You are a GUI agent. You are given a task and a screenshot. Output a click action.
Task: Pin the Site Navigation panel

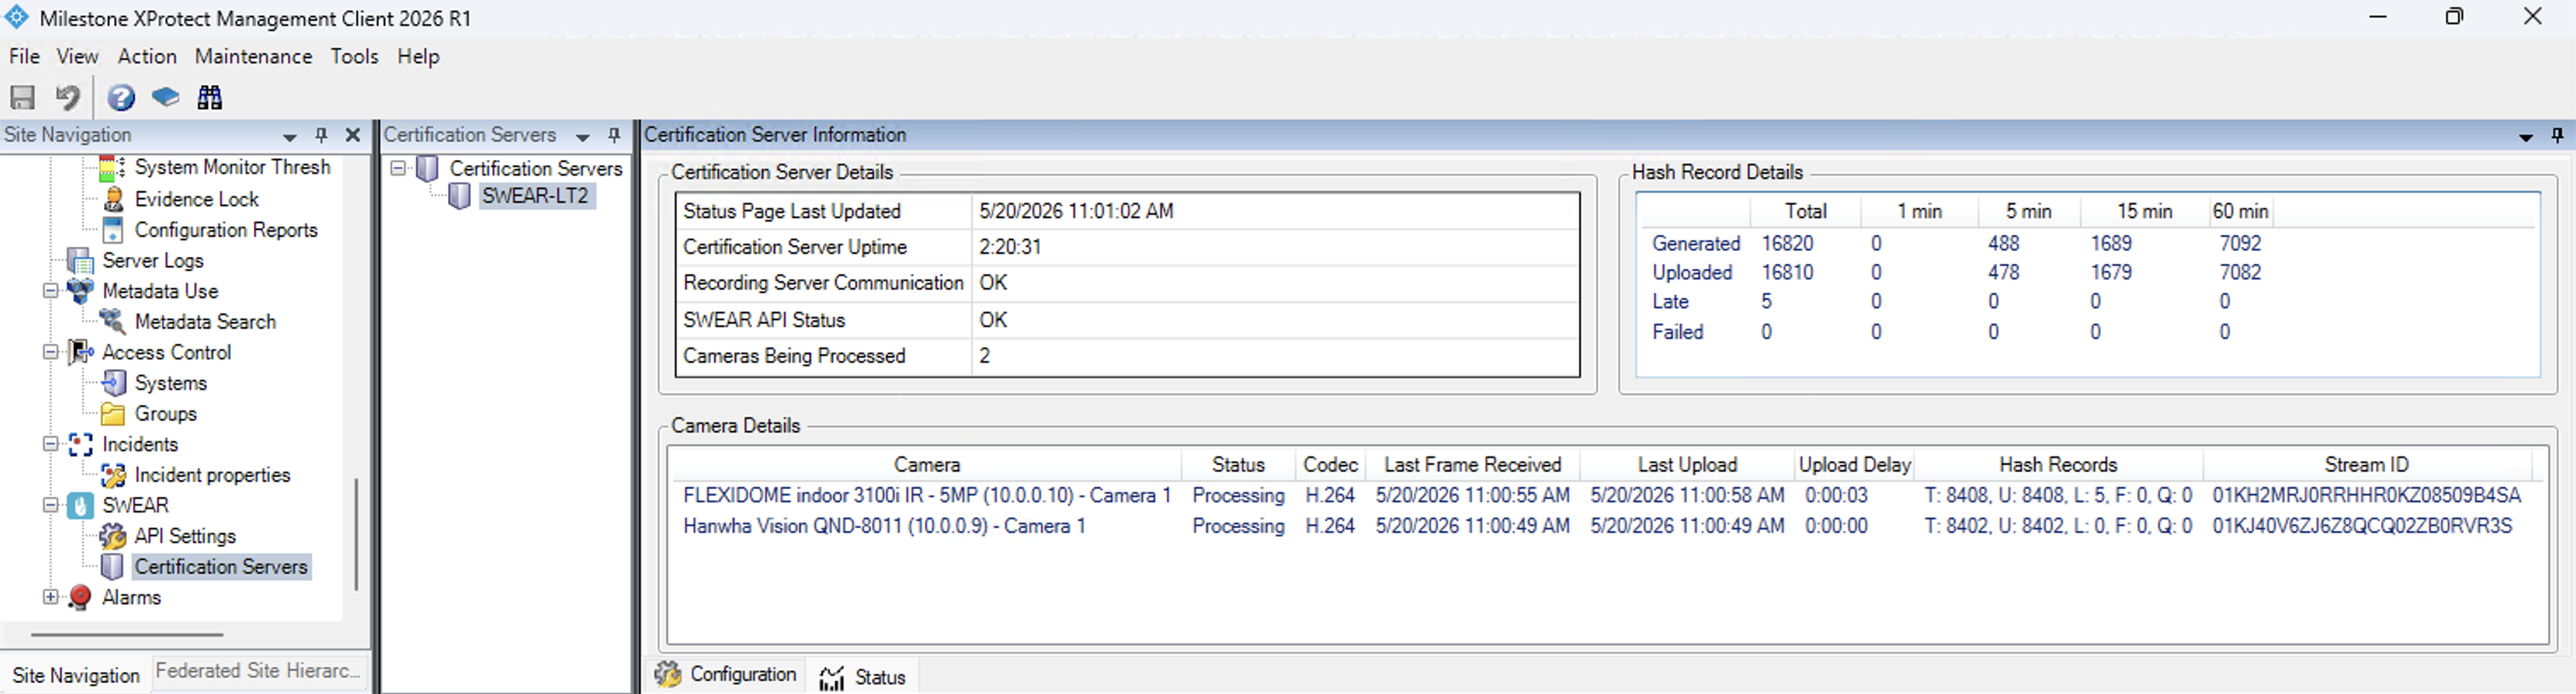point(321,135)
